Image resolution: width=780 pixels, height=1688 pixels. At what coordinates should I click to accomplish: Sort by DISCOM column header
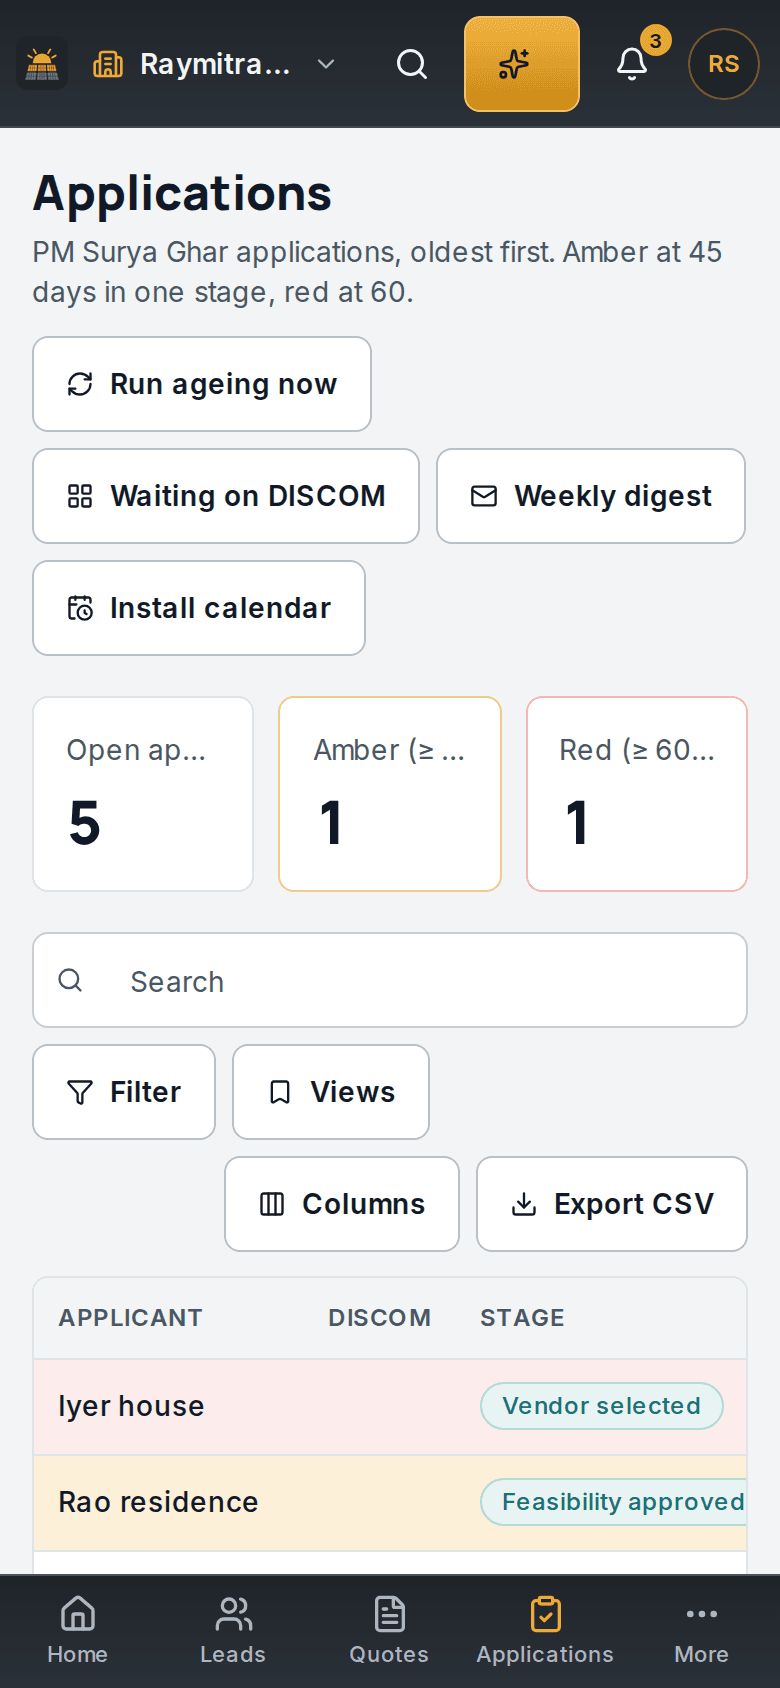click(x=380, y=1318)
